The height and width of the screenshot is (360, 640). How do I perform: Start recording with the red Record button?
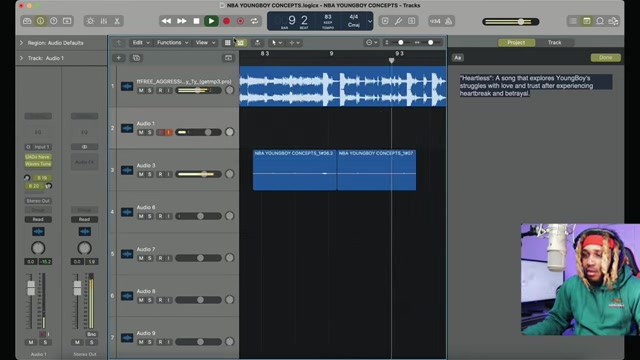(x=226, y=21)
